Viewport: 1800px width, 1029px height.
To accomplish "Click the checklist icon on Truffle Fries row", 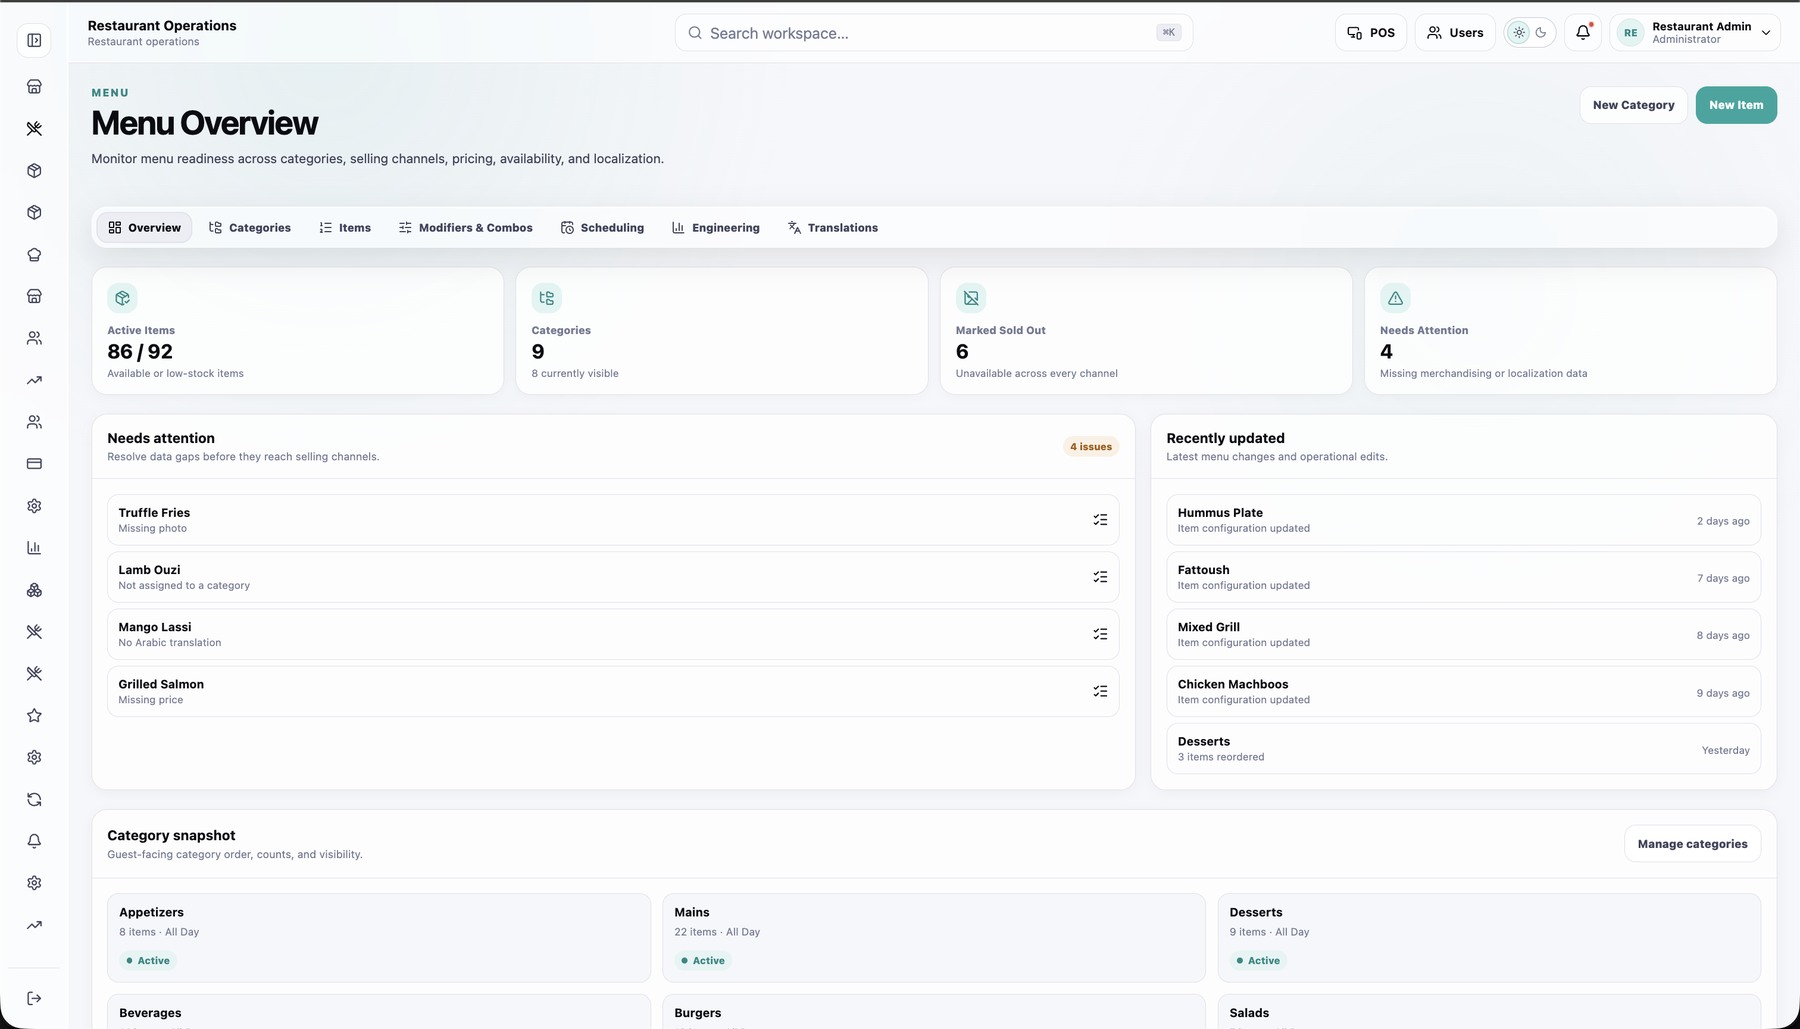I will 1100,520.
